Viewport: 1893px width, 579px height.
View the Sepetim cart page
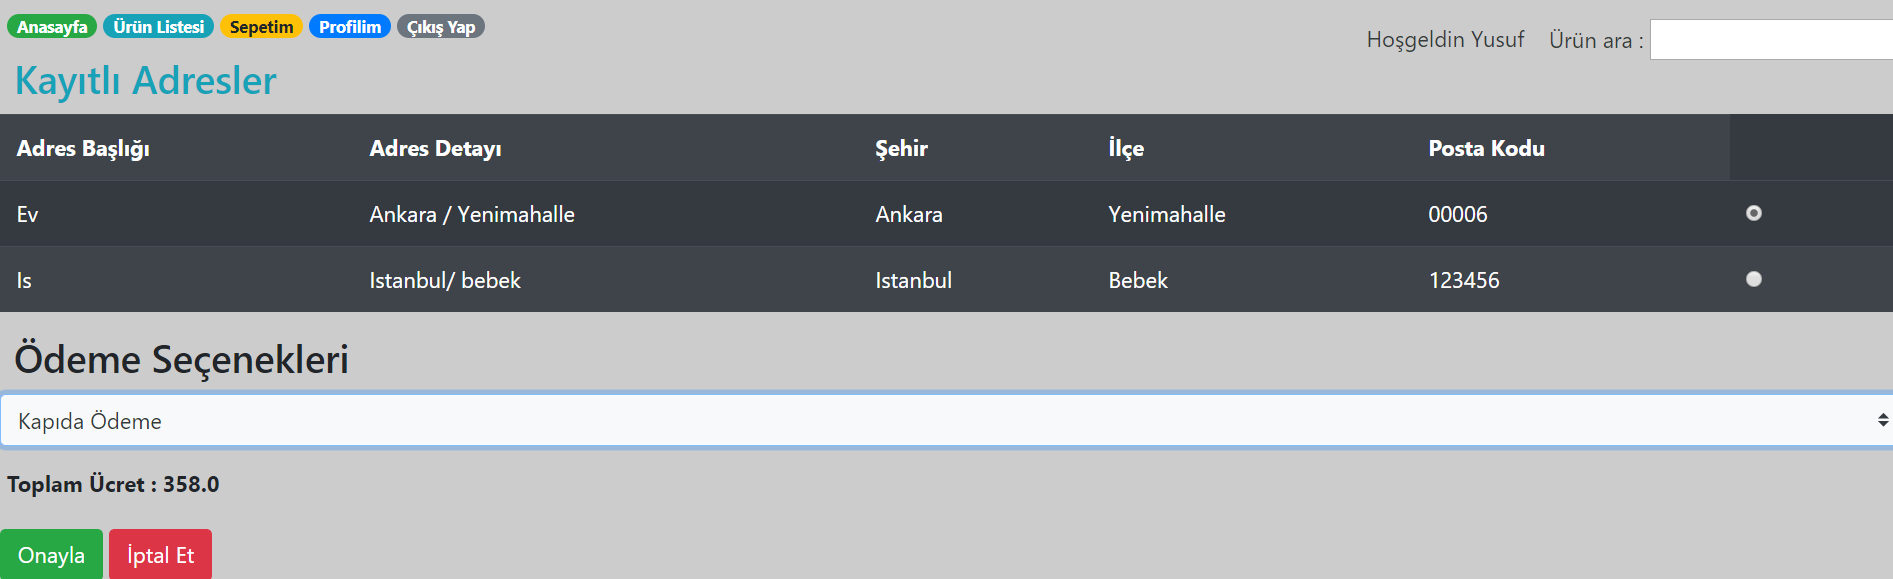(261, 27)
